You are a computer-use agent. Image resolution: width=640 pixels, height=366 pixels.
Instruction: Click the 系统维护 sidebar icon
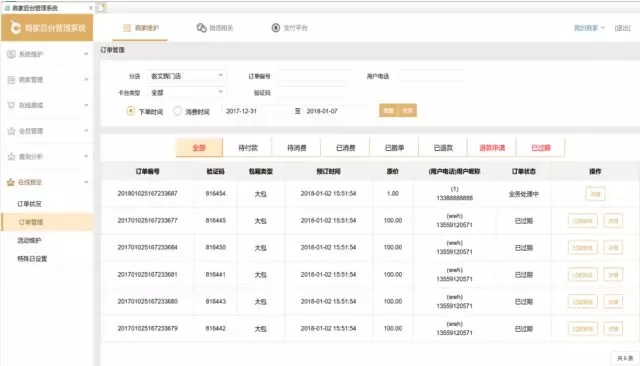11,54
